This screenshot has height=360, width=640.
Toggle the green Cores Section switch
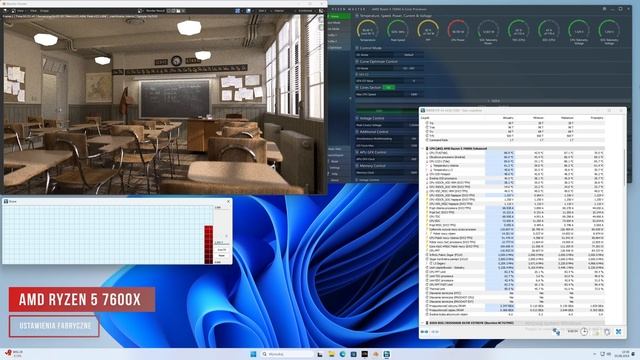389,88
